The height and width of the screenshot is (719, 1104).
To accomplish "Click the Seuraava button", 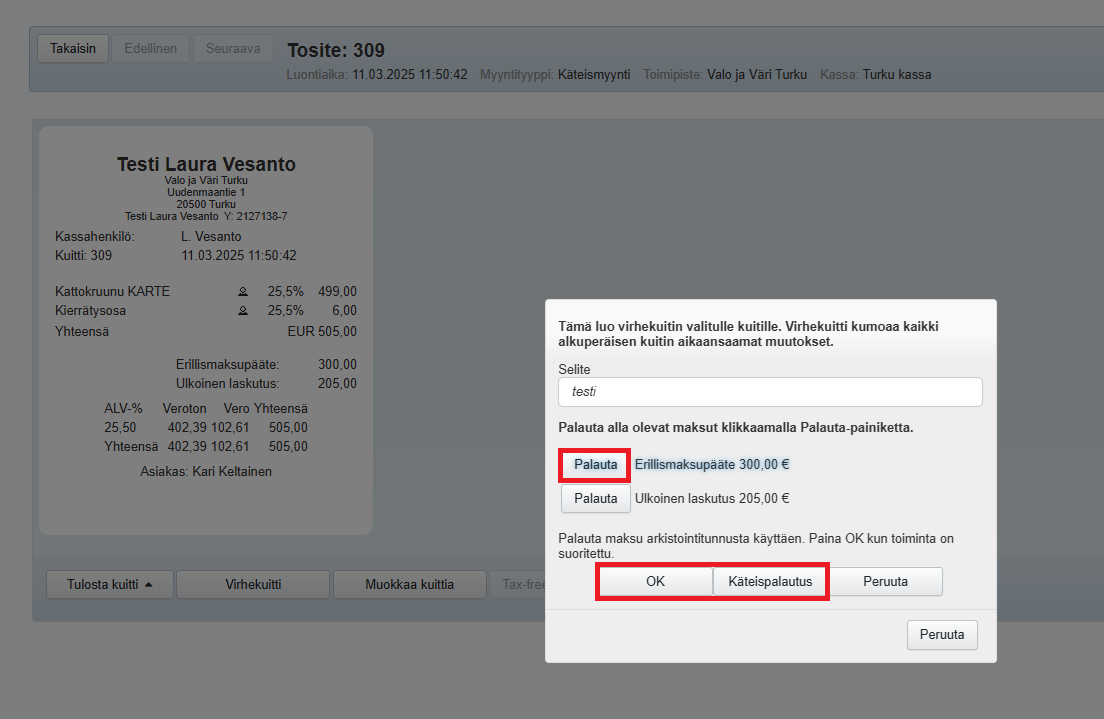I will point(233,48).
